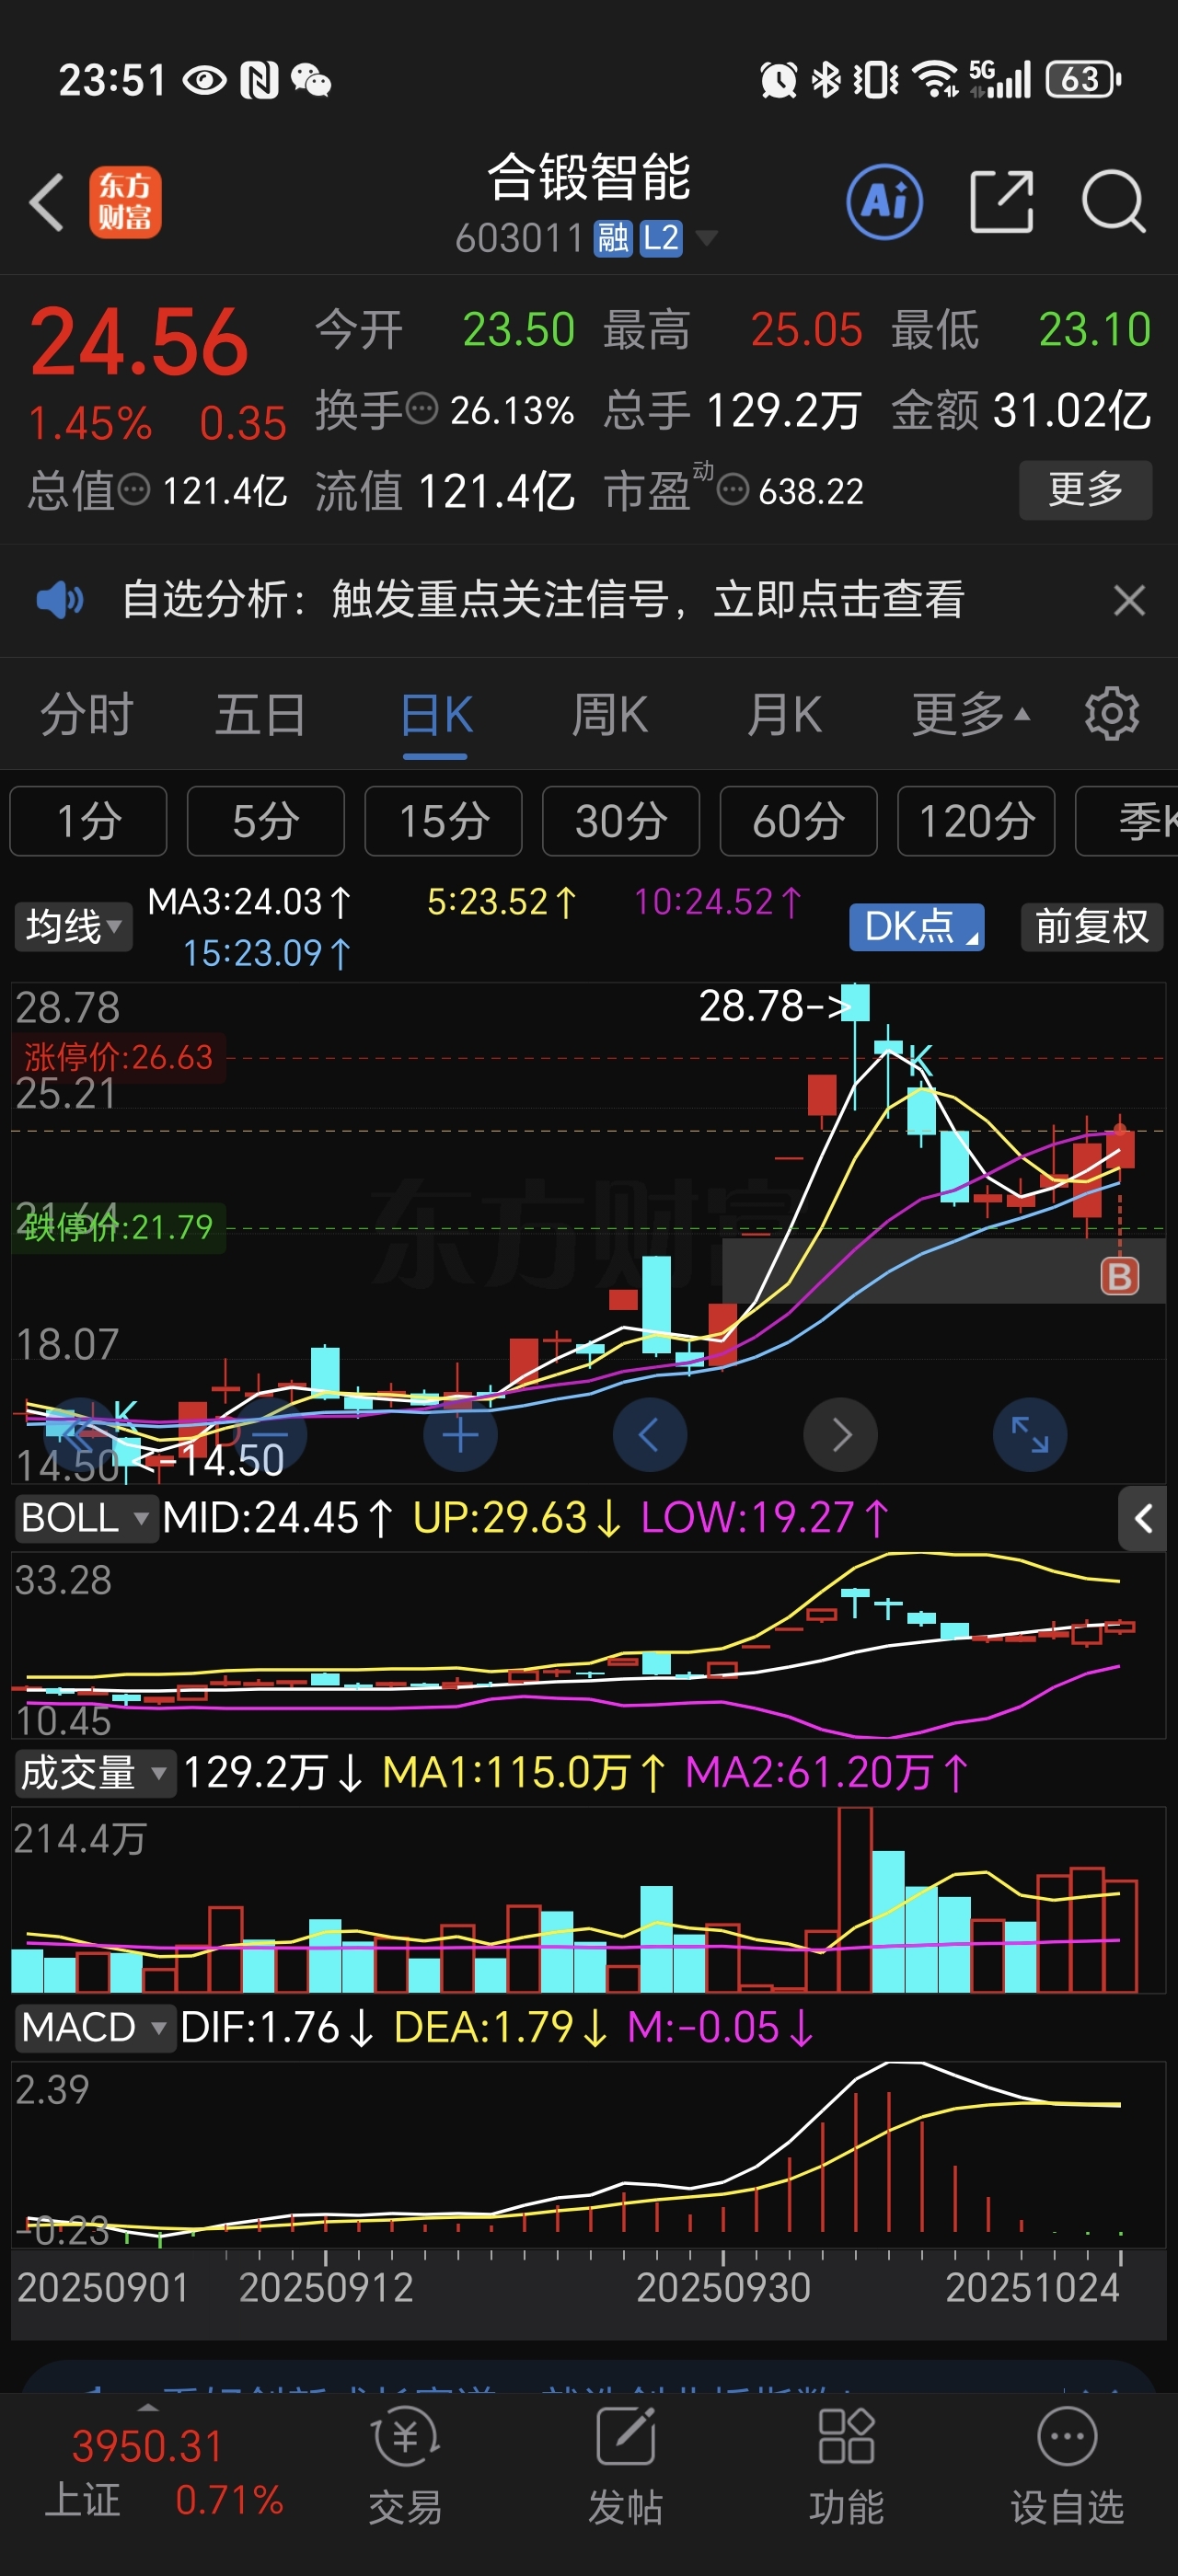The image size is (1178, 2576).
Task: Move chart right with arrow button
Action: click(x=840, y=1435)
